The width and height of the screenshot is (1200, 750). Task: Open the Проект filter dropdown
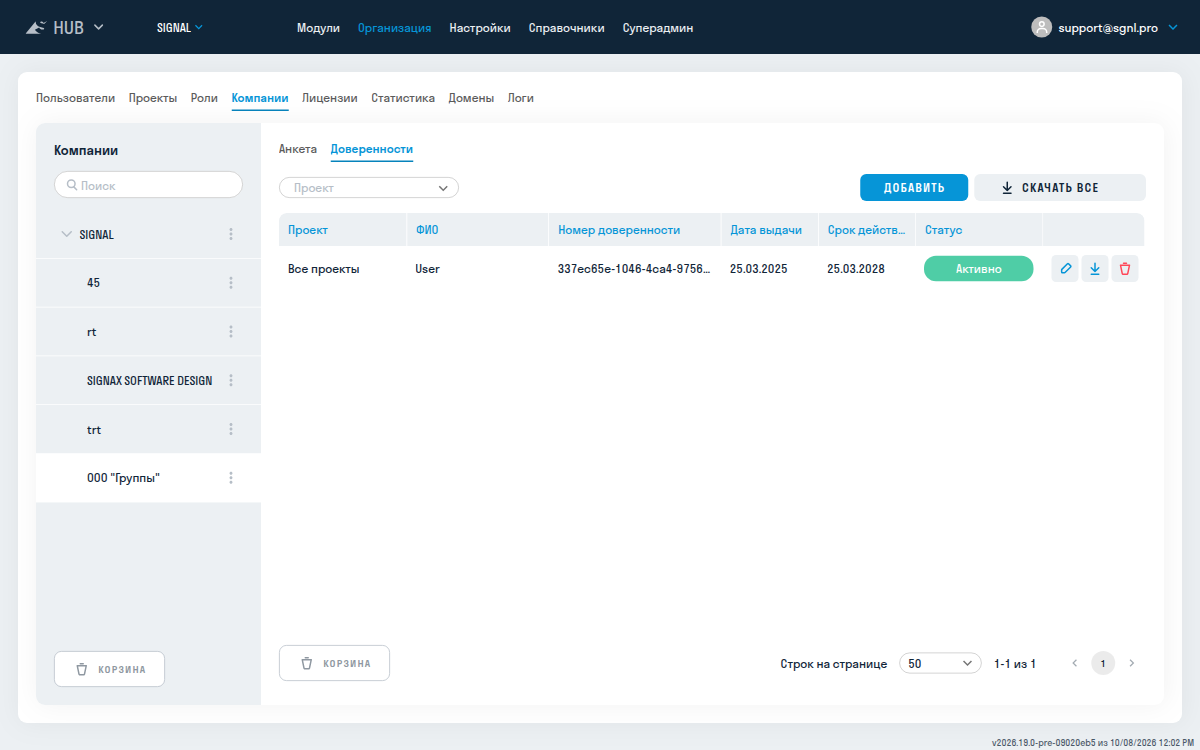(x=369, y=188)
